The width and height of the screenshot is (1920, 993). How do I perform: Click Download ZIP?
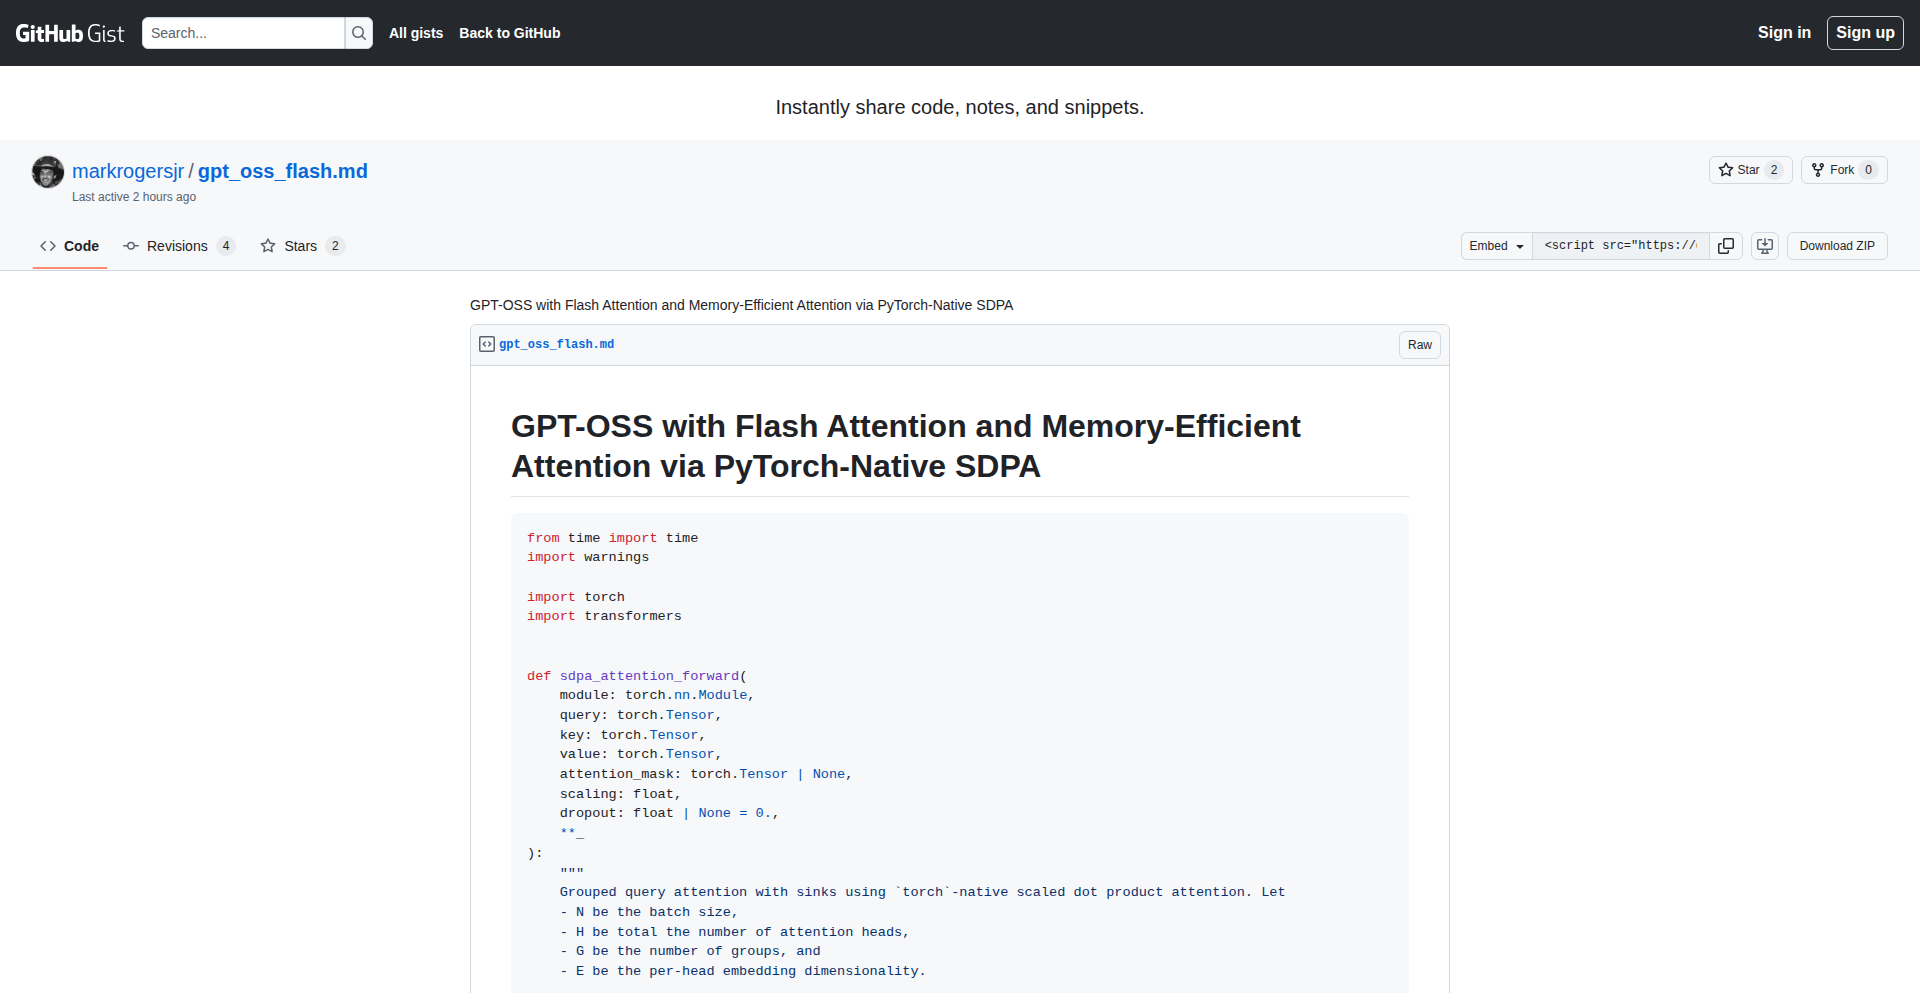[x=1837, y=246]
